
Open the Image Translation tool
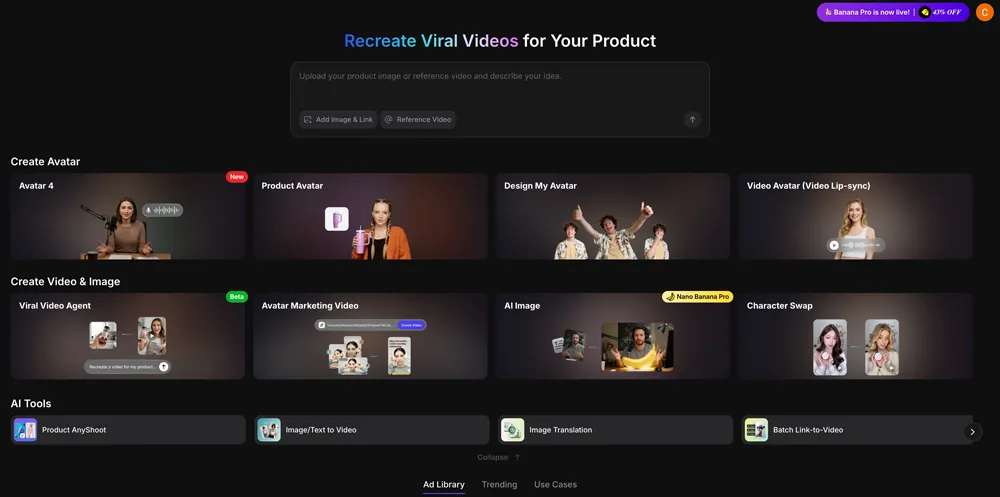pyautogui.click(x=615, y=430)
